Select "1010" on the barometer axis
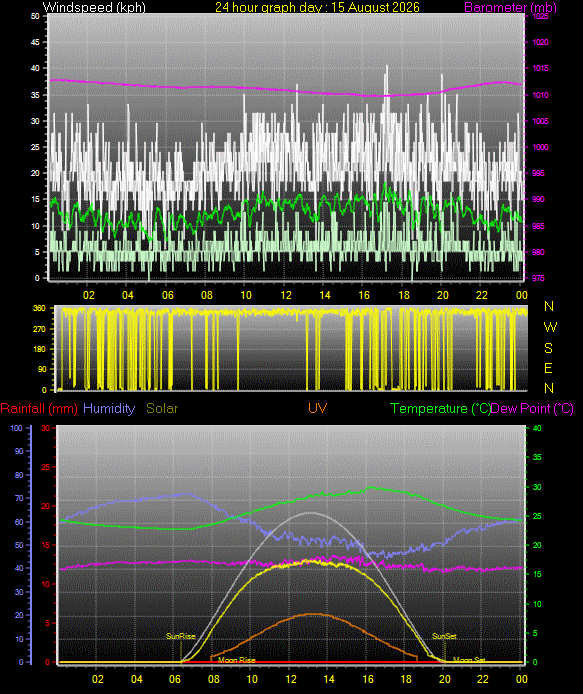This screenshot has height=694, width=583. coord(541,95)
